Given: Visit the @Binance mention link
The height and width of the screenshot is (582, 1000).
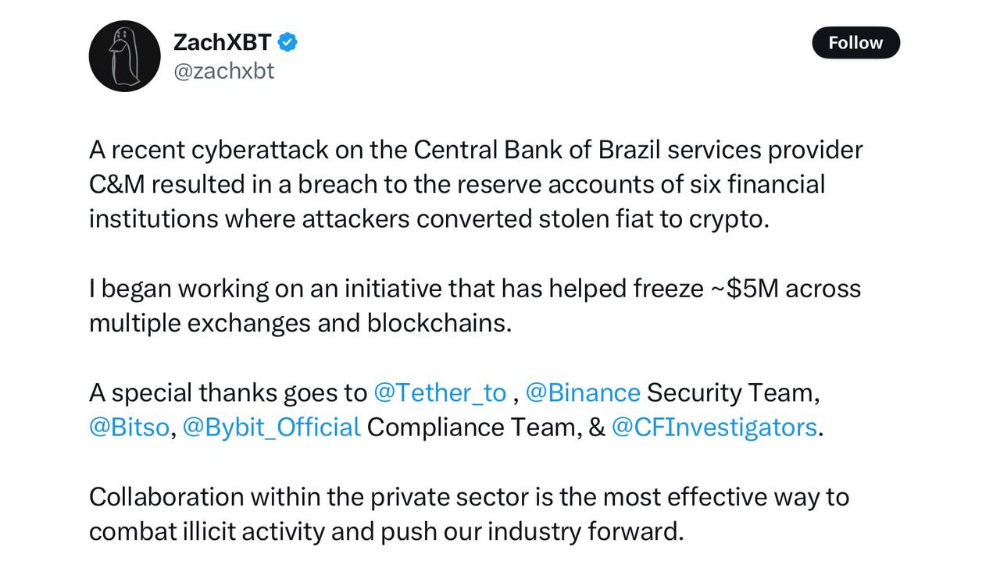Looking at the screenshot, I should [x=582, y=393].
